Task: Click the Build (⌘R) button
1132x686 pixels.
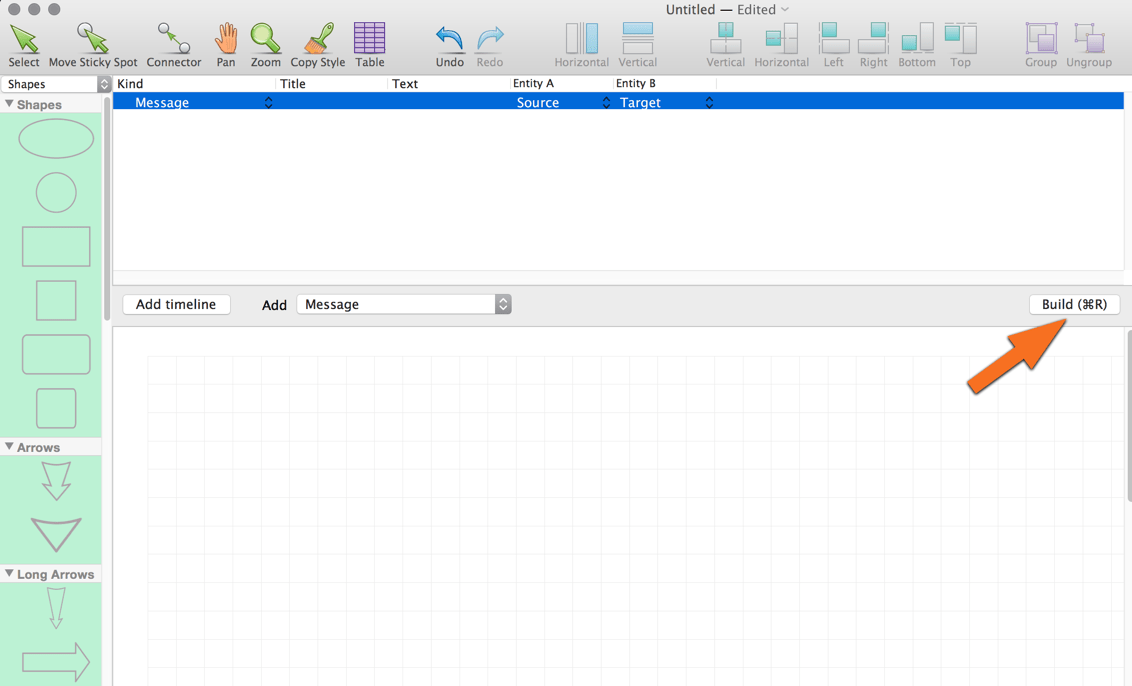Action: tap(1074, 304)
